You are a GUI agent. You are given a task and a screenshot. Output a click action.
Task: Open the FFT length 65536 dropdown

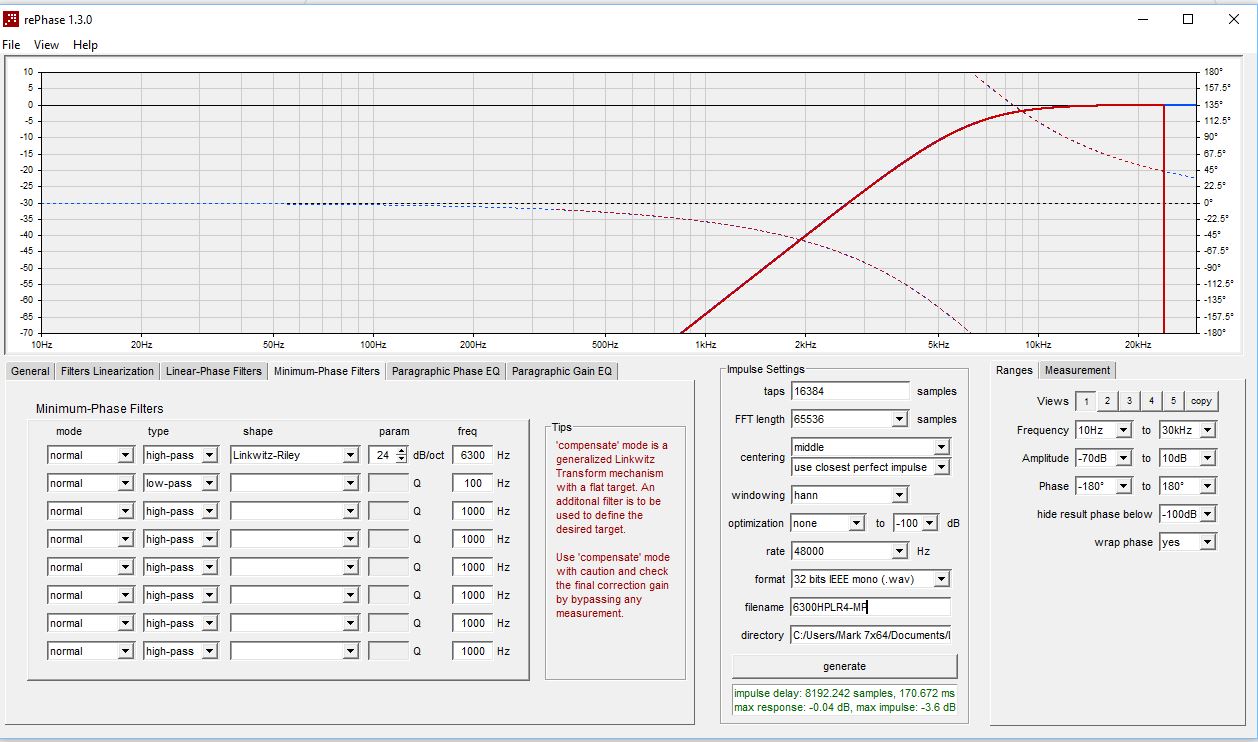click(849, 419)
